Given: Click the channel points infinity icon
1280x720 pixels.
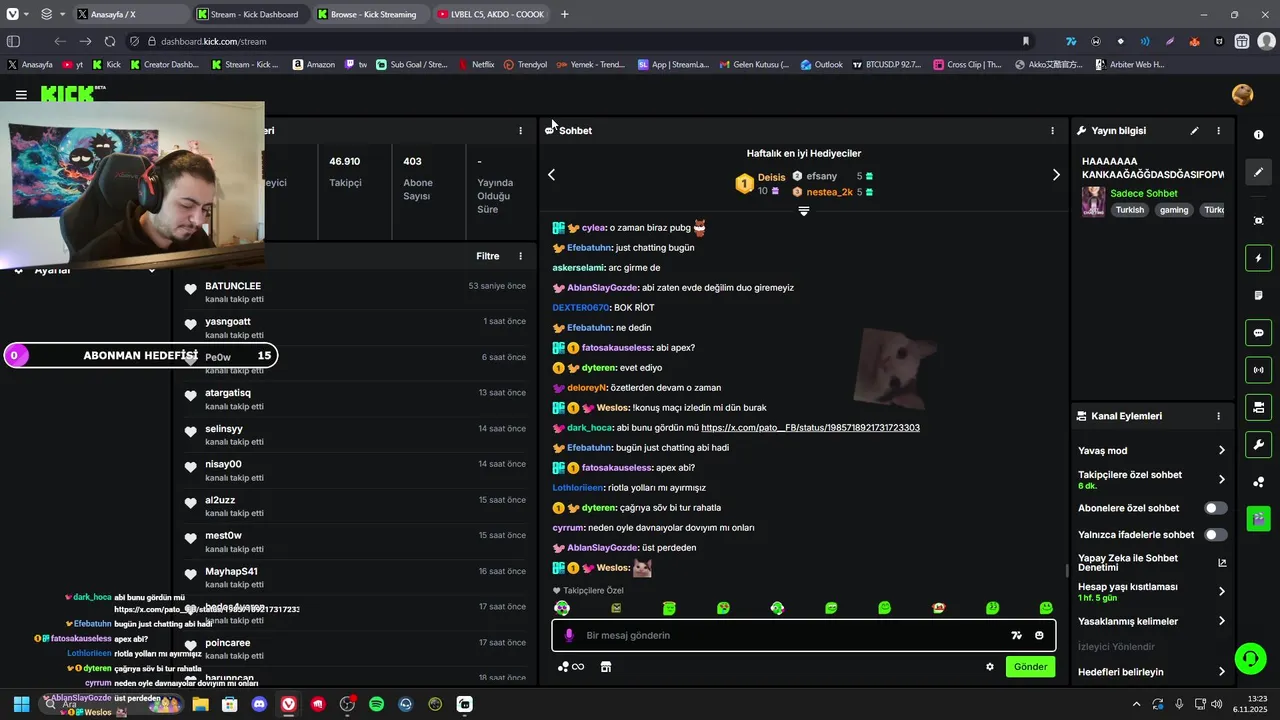Looking at the screenshot, I should [571, 667].
